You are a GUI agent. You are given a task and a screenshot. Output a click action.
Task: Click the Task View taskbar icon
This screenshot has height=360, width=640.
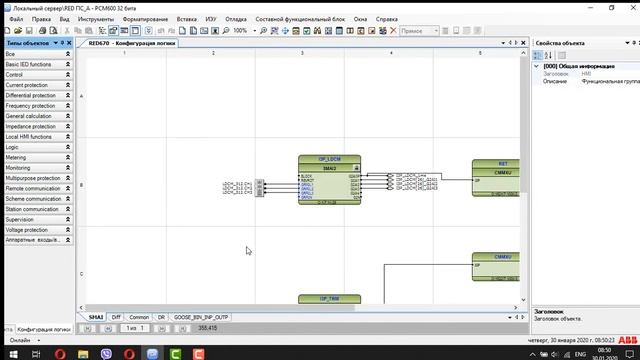point(36,354)
